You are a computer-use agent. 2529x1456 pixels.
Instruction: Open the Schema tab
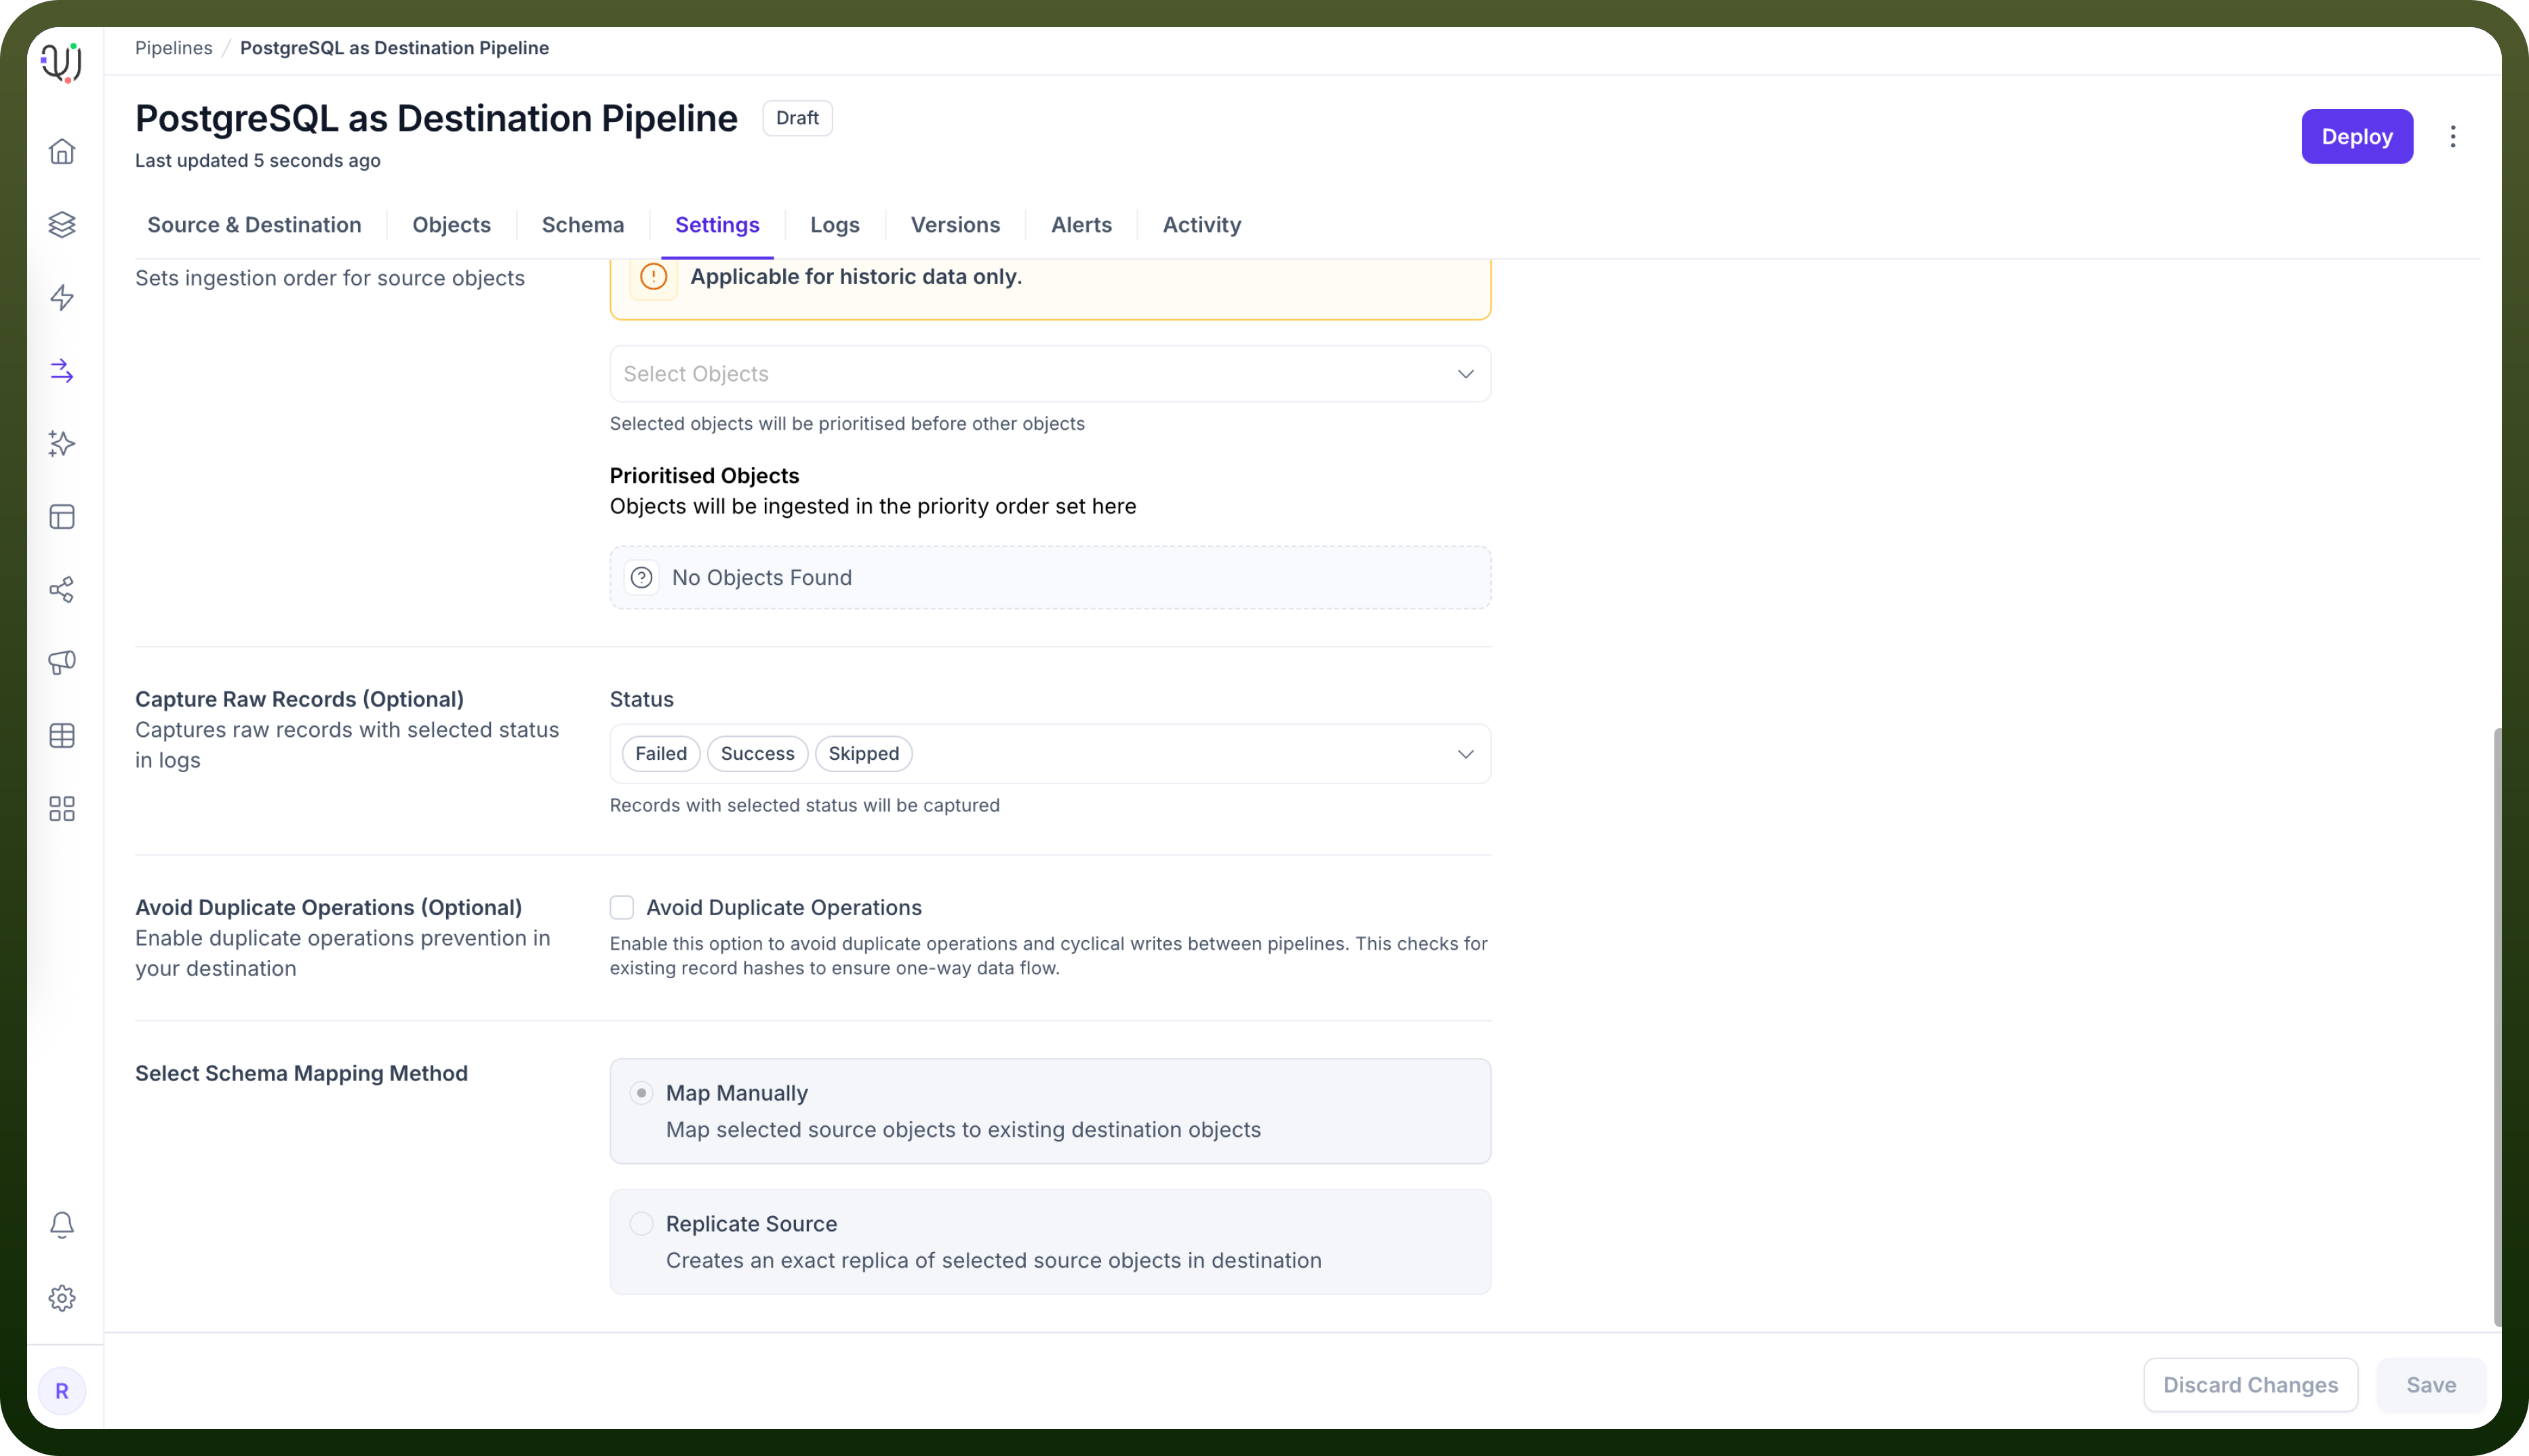point(583,225)
